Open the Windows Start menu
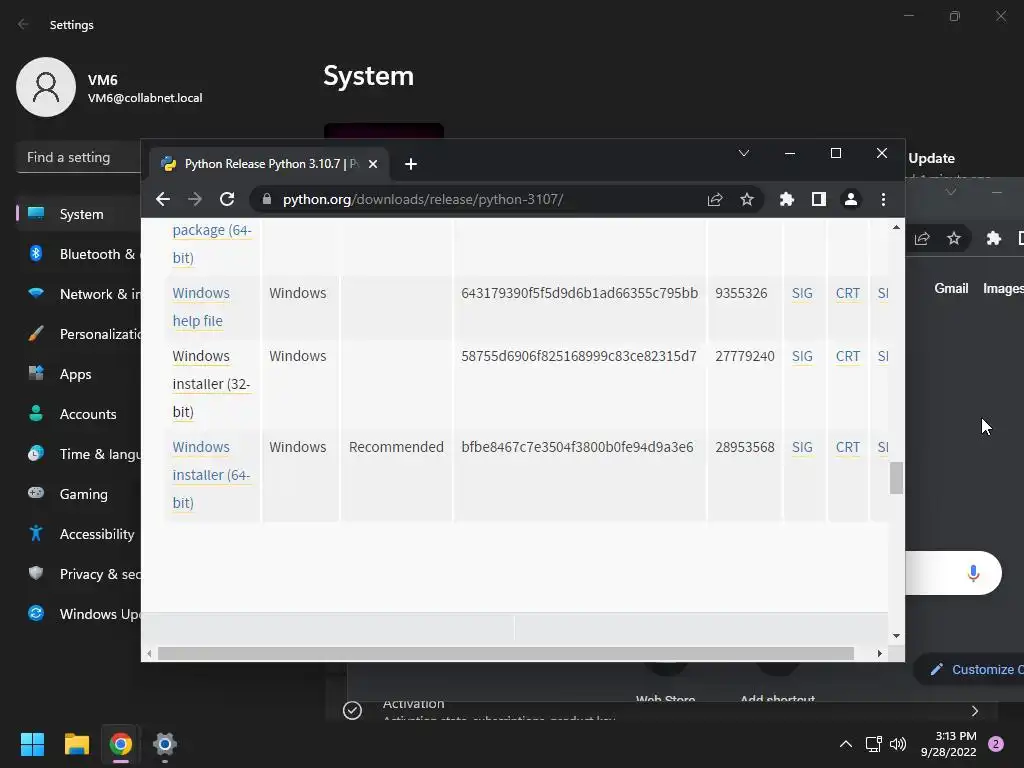This screenshot has height=768, width=1024. coord(32,744)
